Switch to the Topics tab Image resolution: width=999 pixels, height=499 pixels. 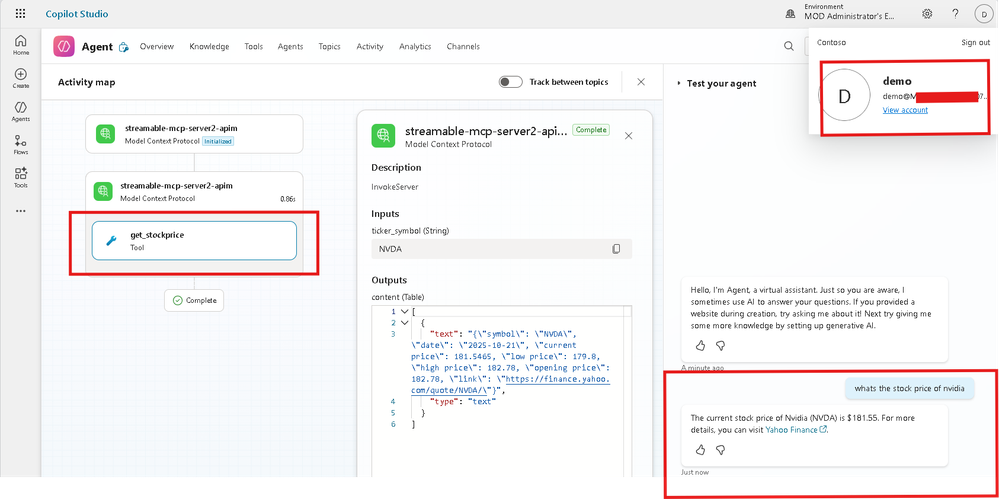pyautogui.click(x=329, y=47)
